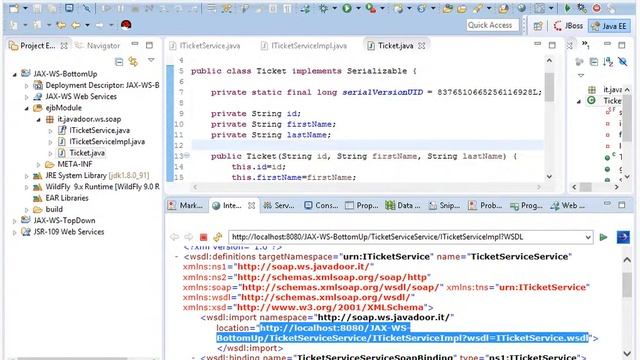Viewport: 640px width, 360px height.
Task: Click the Run External Tools icon
Action: click(x=371, y=8)
